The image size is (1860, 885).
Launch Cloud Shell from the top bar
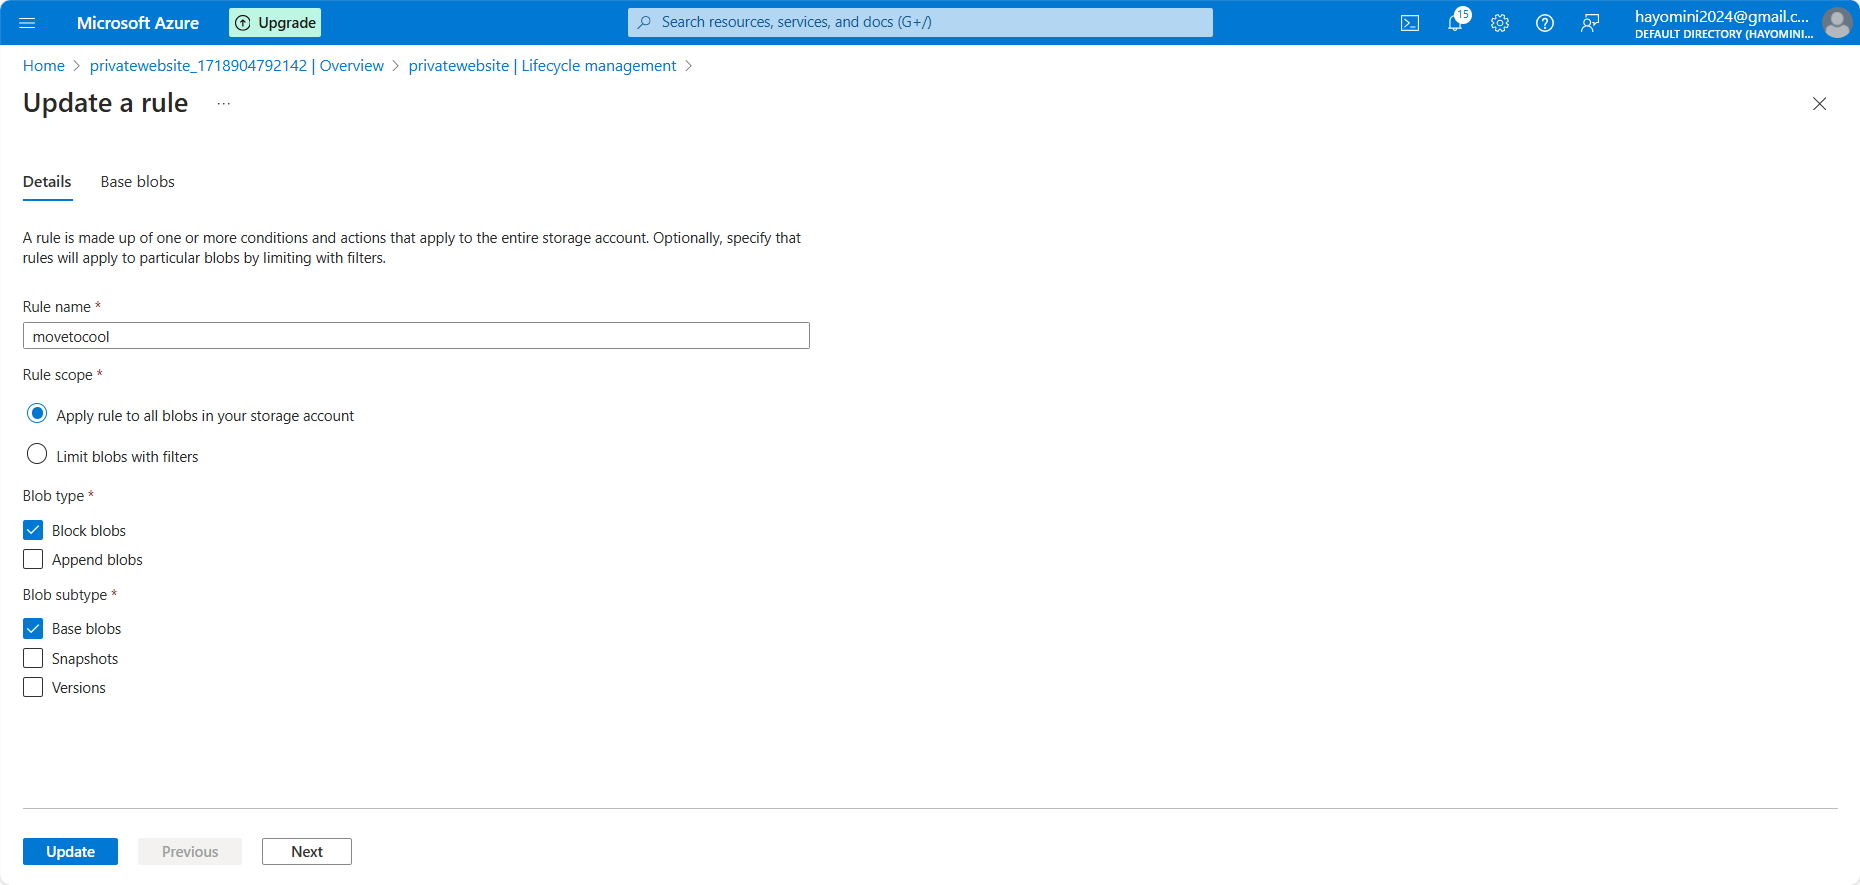(x=1410, y=23)
